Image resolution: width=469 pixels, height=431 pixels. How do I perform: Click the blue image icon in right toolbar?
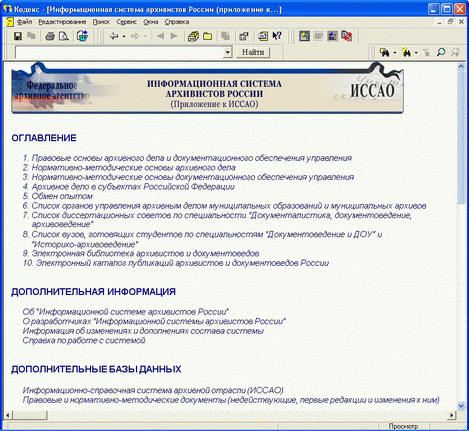(x=332, y=36)
